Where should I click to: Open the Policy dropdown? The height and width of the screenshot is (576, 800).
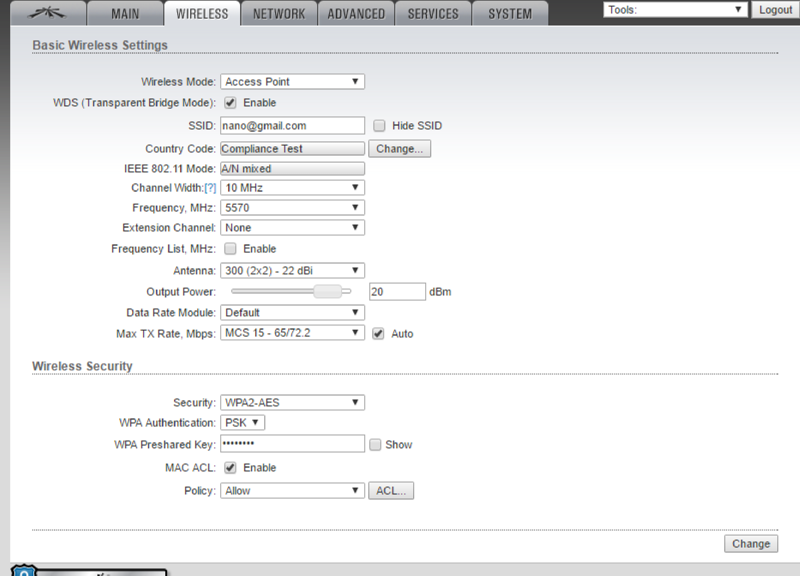point(292,491)
